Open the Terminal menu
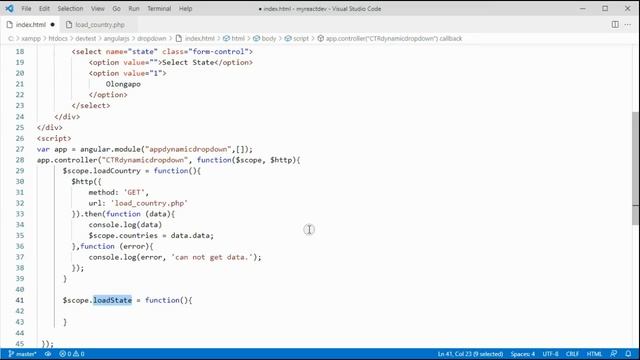 pos(159,9)
